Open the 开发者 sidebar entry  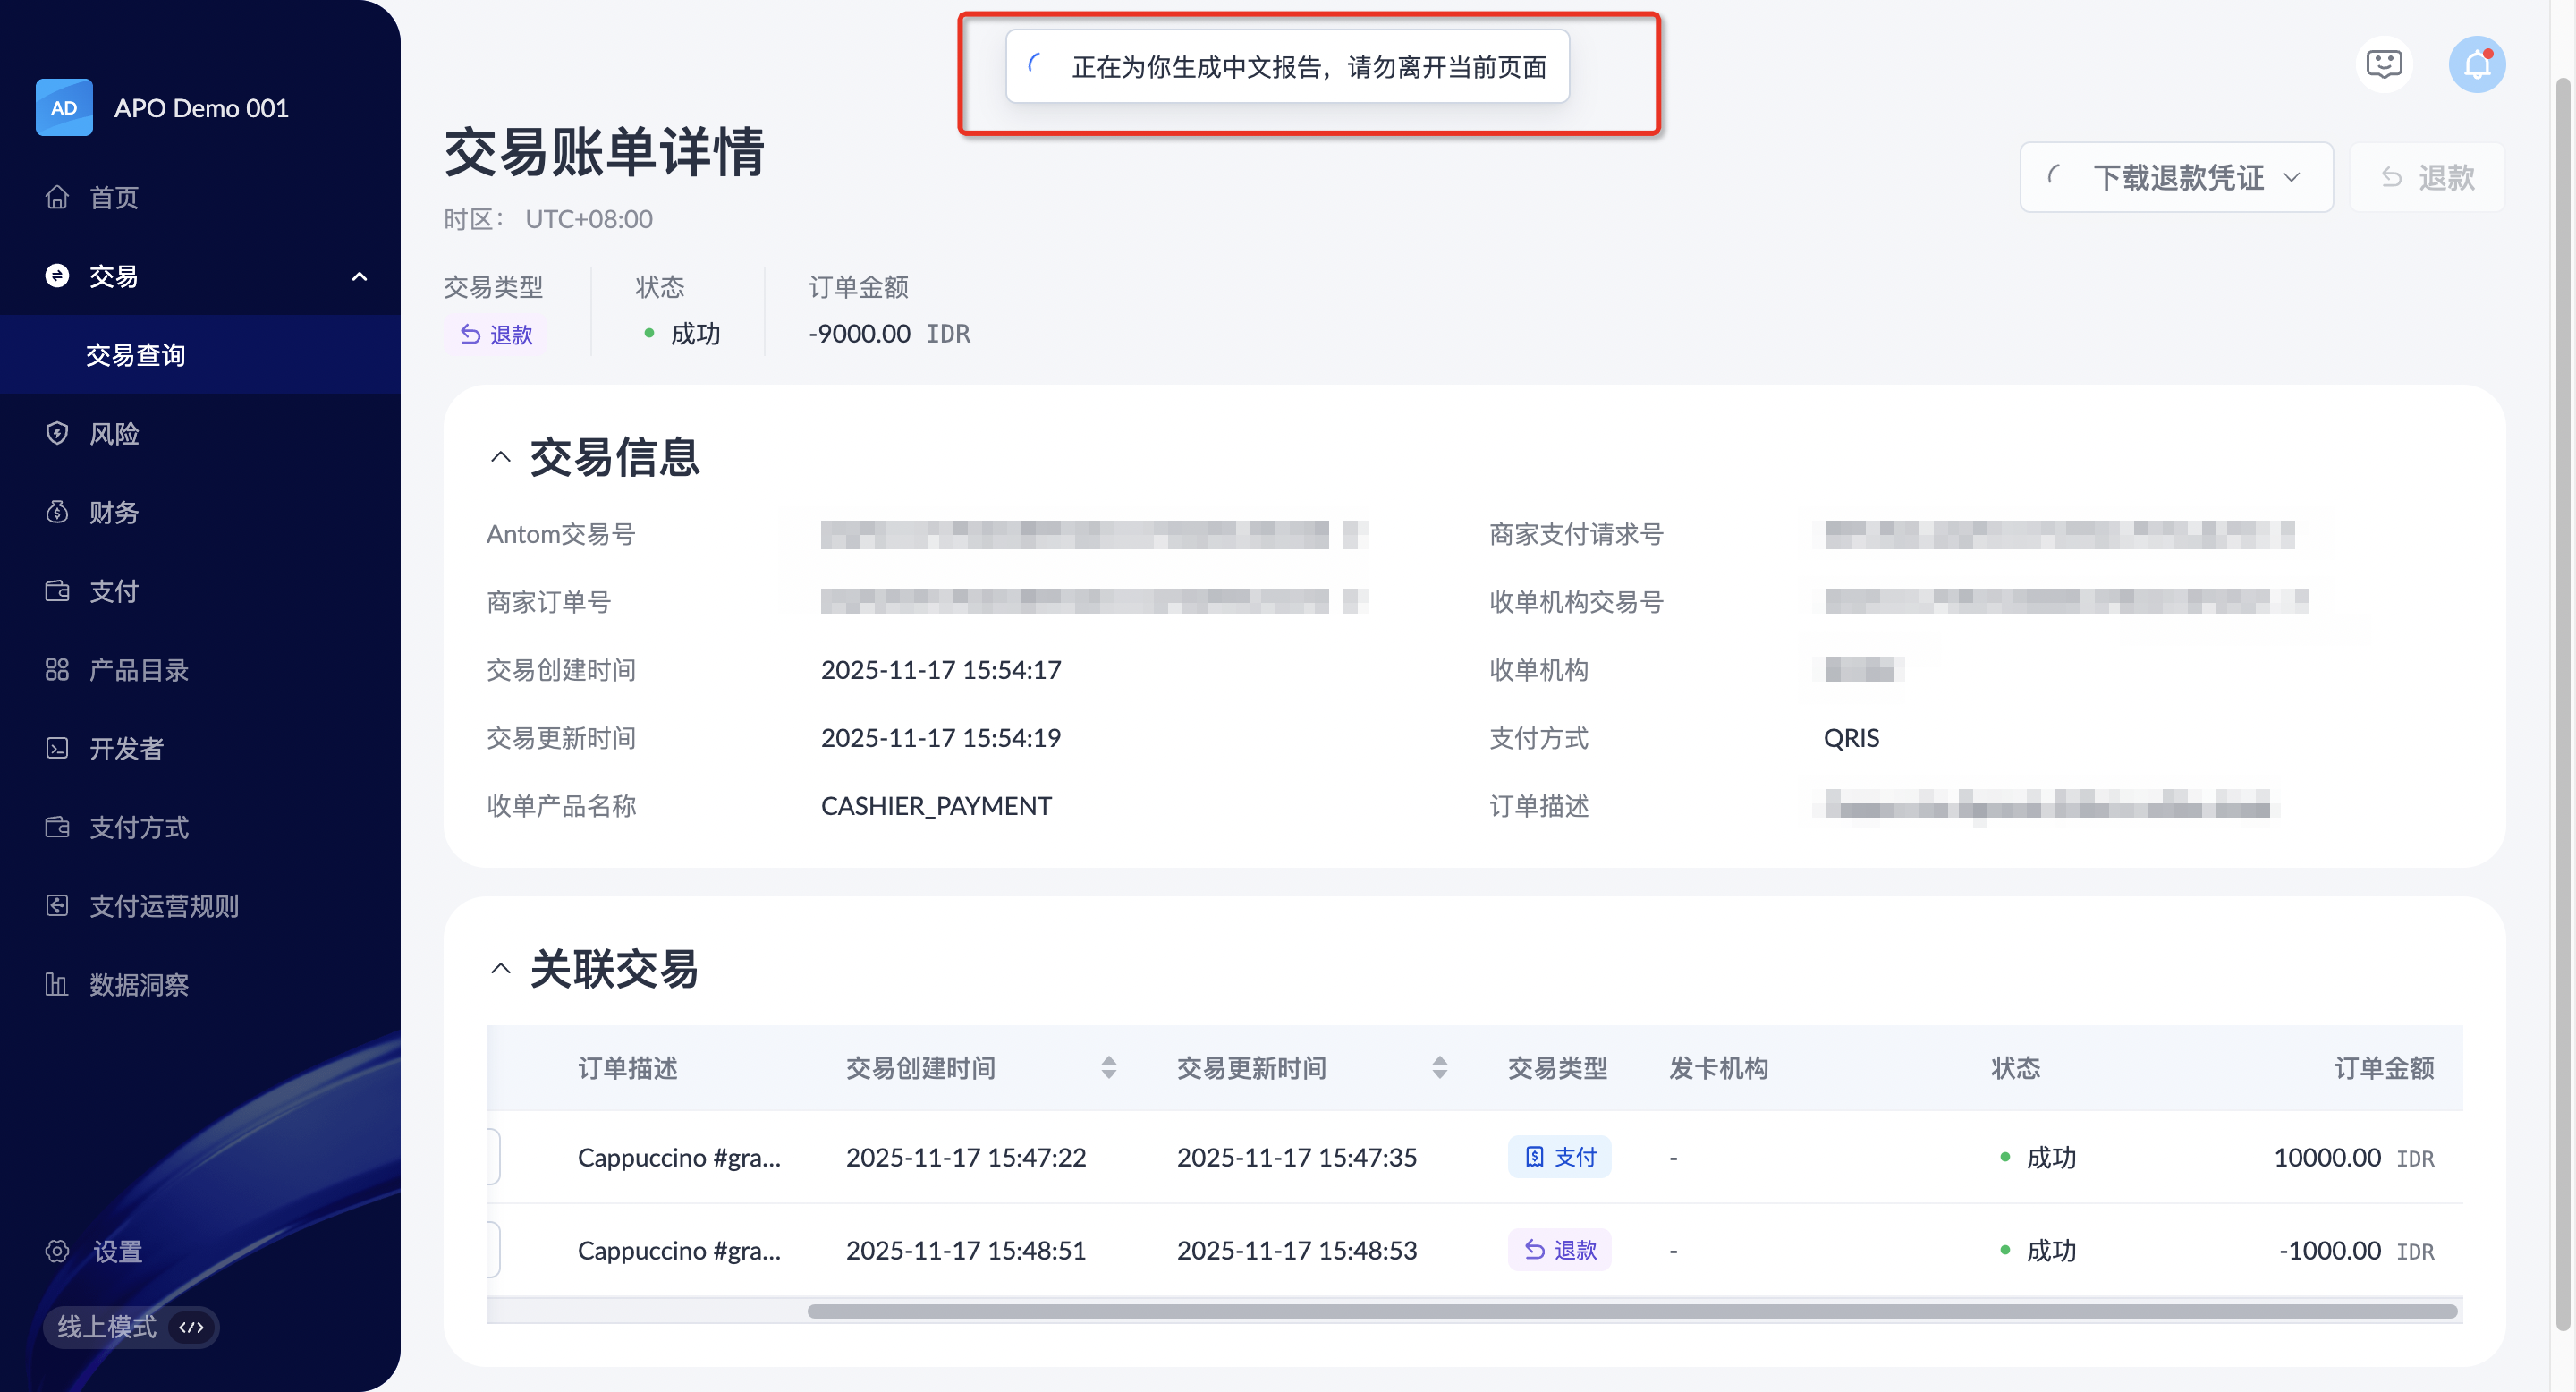(x=126, y=748)
